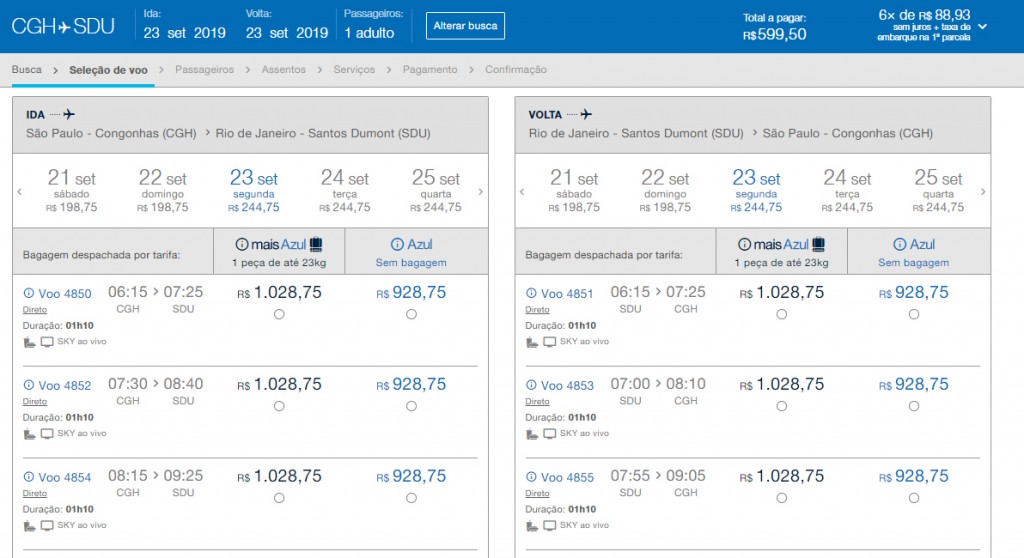Show earlier dates in IDA date carousel
1024x558 pixels.
coord(20,191)
